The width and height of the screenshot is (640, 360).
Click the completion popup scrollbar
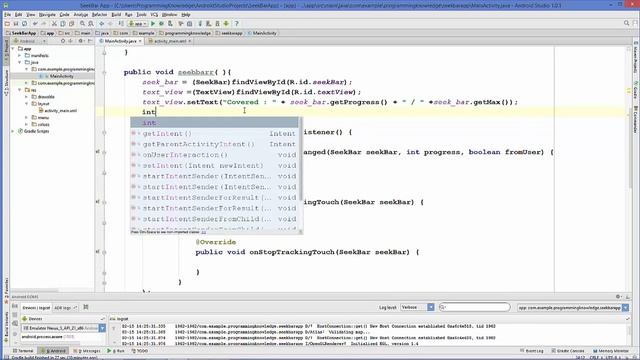coord(301,159)
